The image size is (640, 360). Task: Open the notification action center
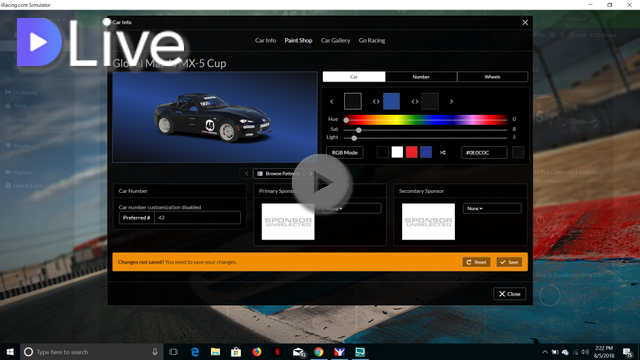point(628,352)
